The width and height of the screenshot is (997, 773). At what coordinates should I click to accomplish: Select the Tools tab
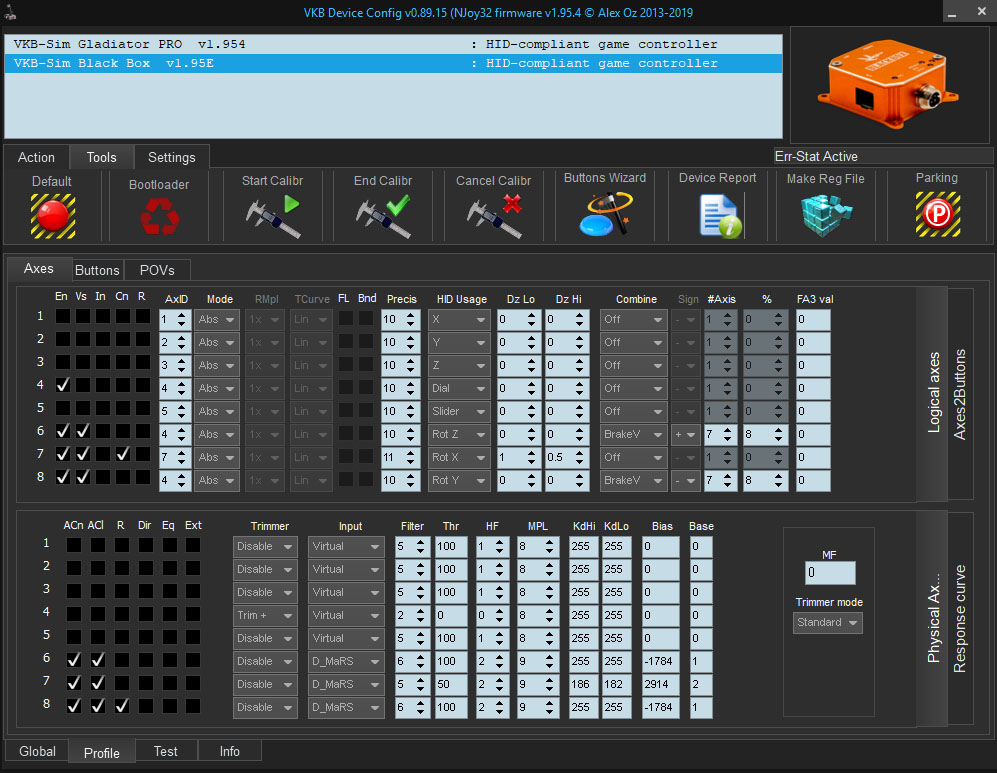[x=102, y=157]
